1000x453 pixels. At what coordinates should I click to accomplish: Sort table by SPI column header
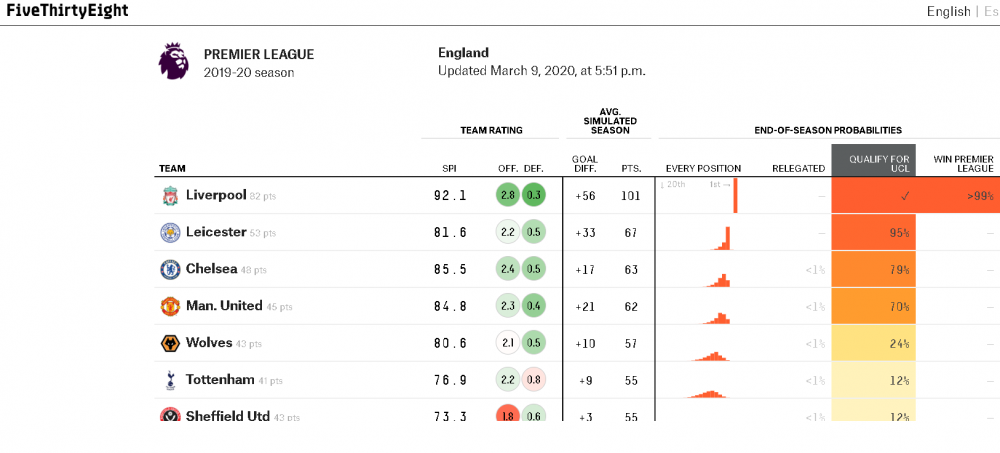450,169
